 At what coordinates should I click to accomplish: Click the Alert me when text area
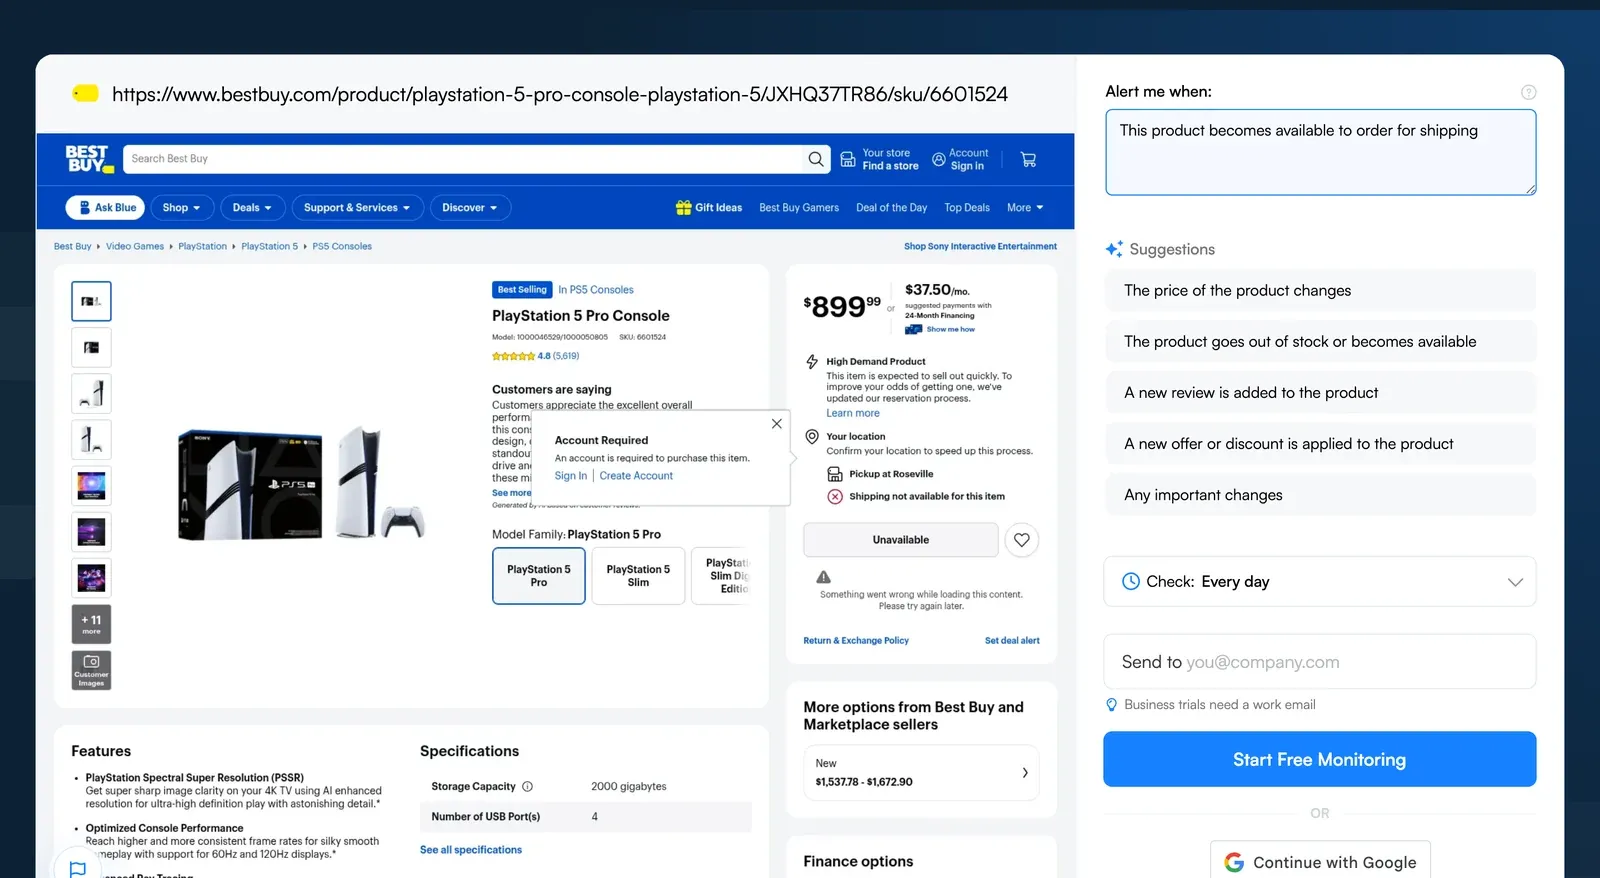1320,152
